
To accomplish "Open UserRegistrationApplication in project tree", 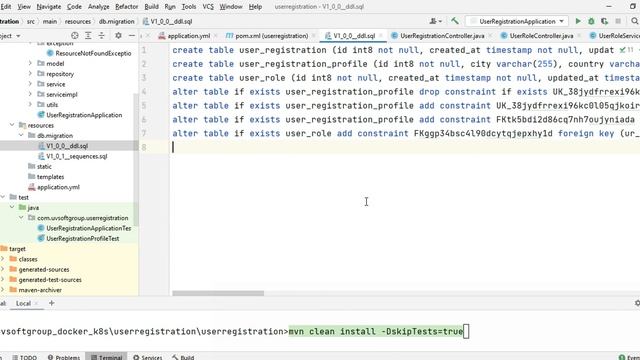I will point(80,115).
